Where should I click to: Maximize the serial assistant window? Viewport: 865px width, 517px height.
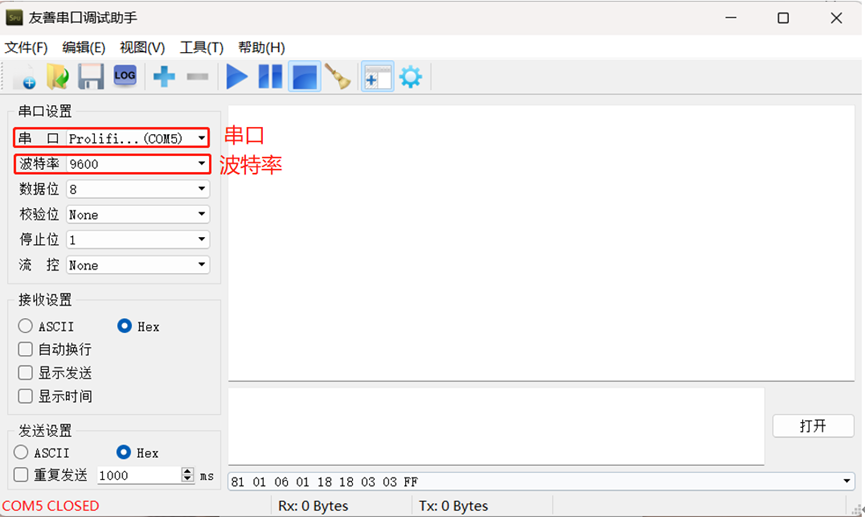pos(783,18)
